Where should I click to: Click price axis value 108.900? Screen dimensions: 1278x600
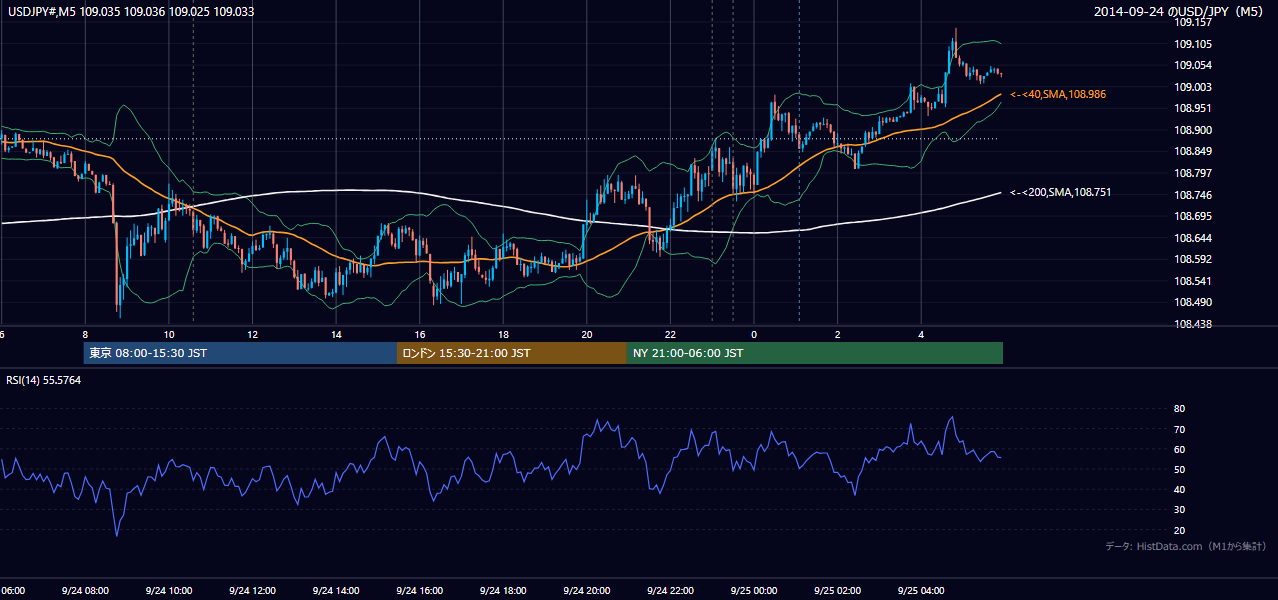click(x=1192, y=130)
